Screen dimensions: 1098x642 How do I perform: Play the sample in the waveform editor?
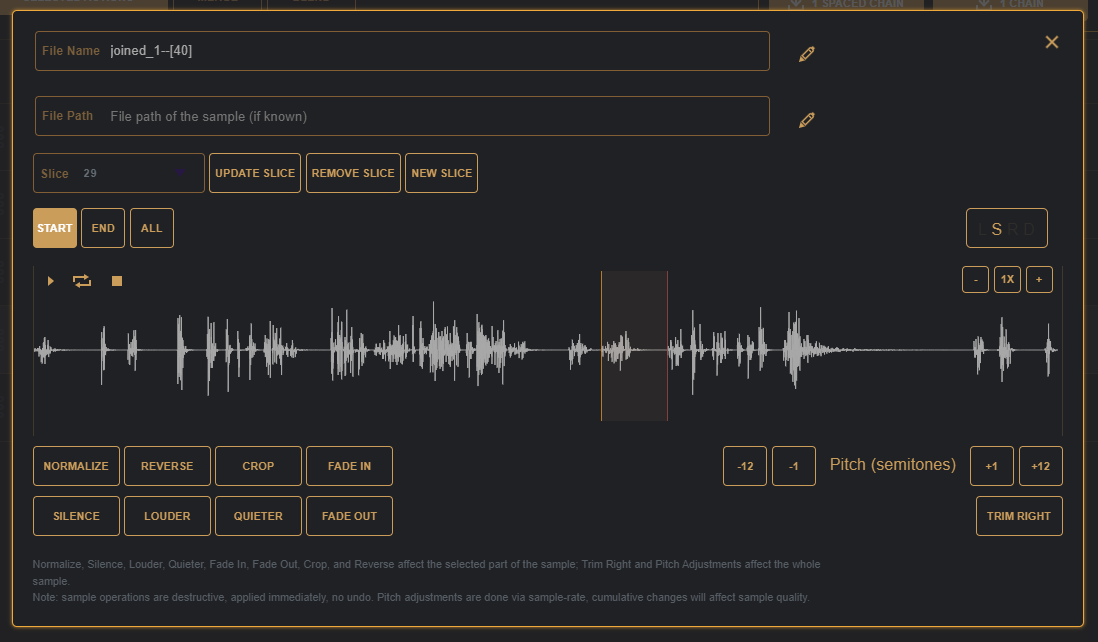[x=51, y=281]
